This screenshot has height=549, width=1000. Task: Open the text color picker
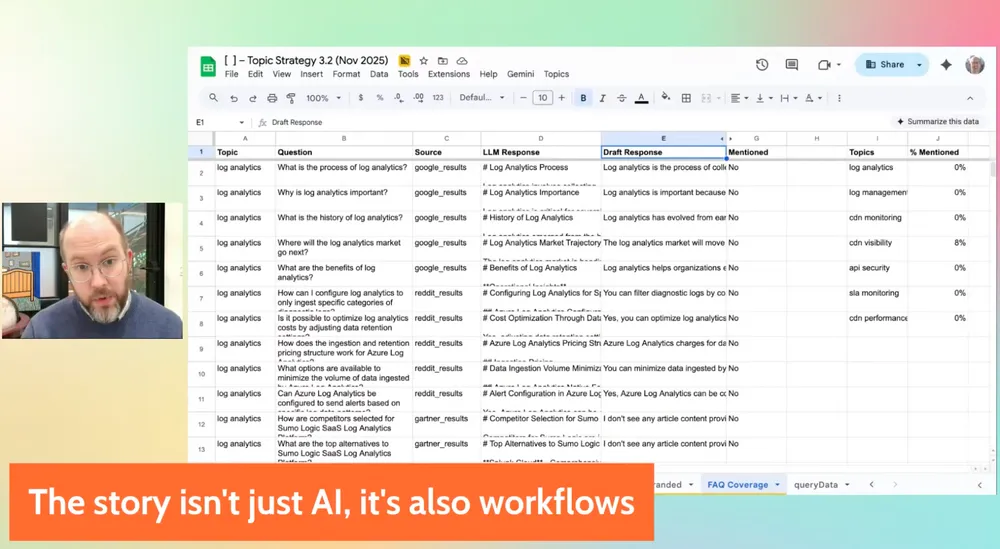pyautogui.click(x=642, y=98)
